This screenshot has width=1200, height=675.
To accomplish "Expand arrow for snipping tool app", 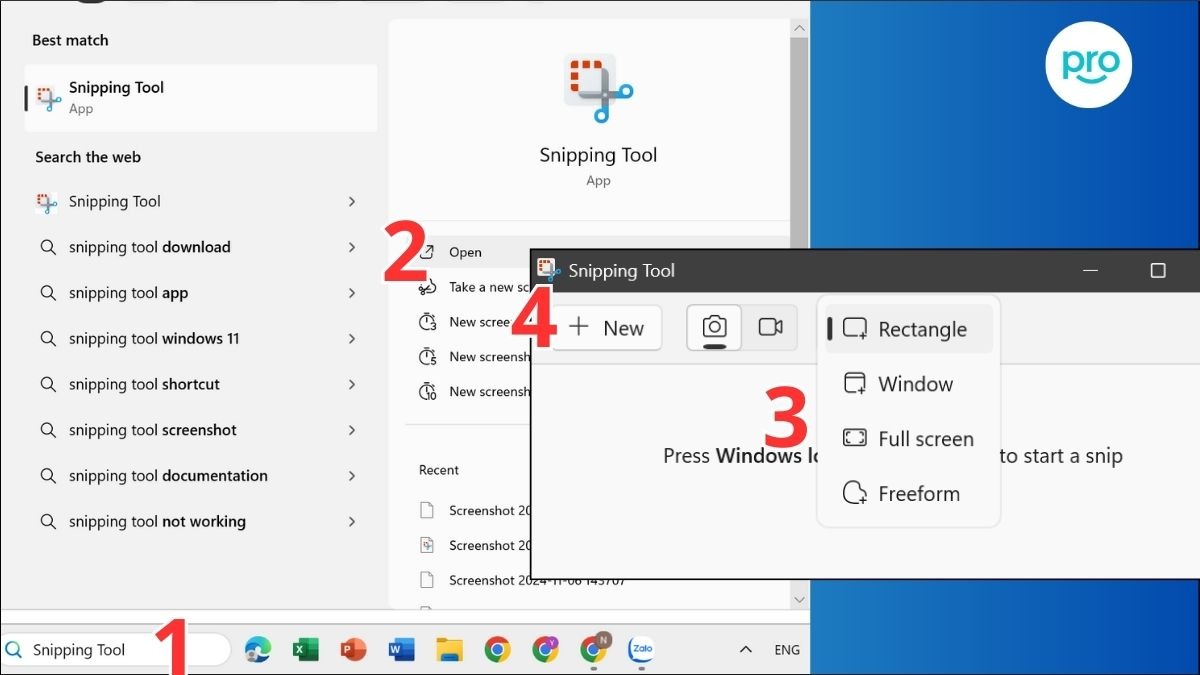I will [x=352, y=293].
